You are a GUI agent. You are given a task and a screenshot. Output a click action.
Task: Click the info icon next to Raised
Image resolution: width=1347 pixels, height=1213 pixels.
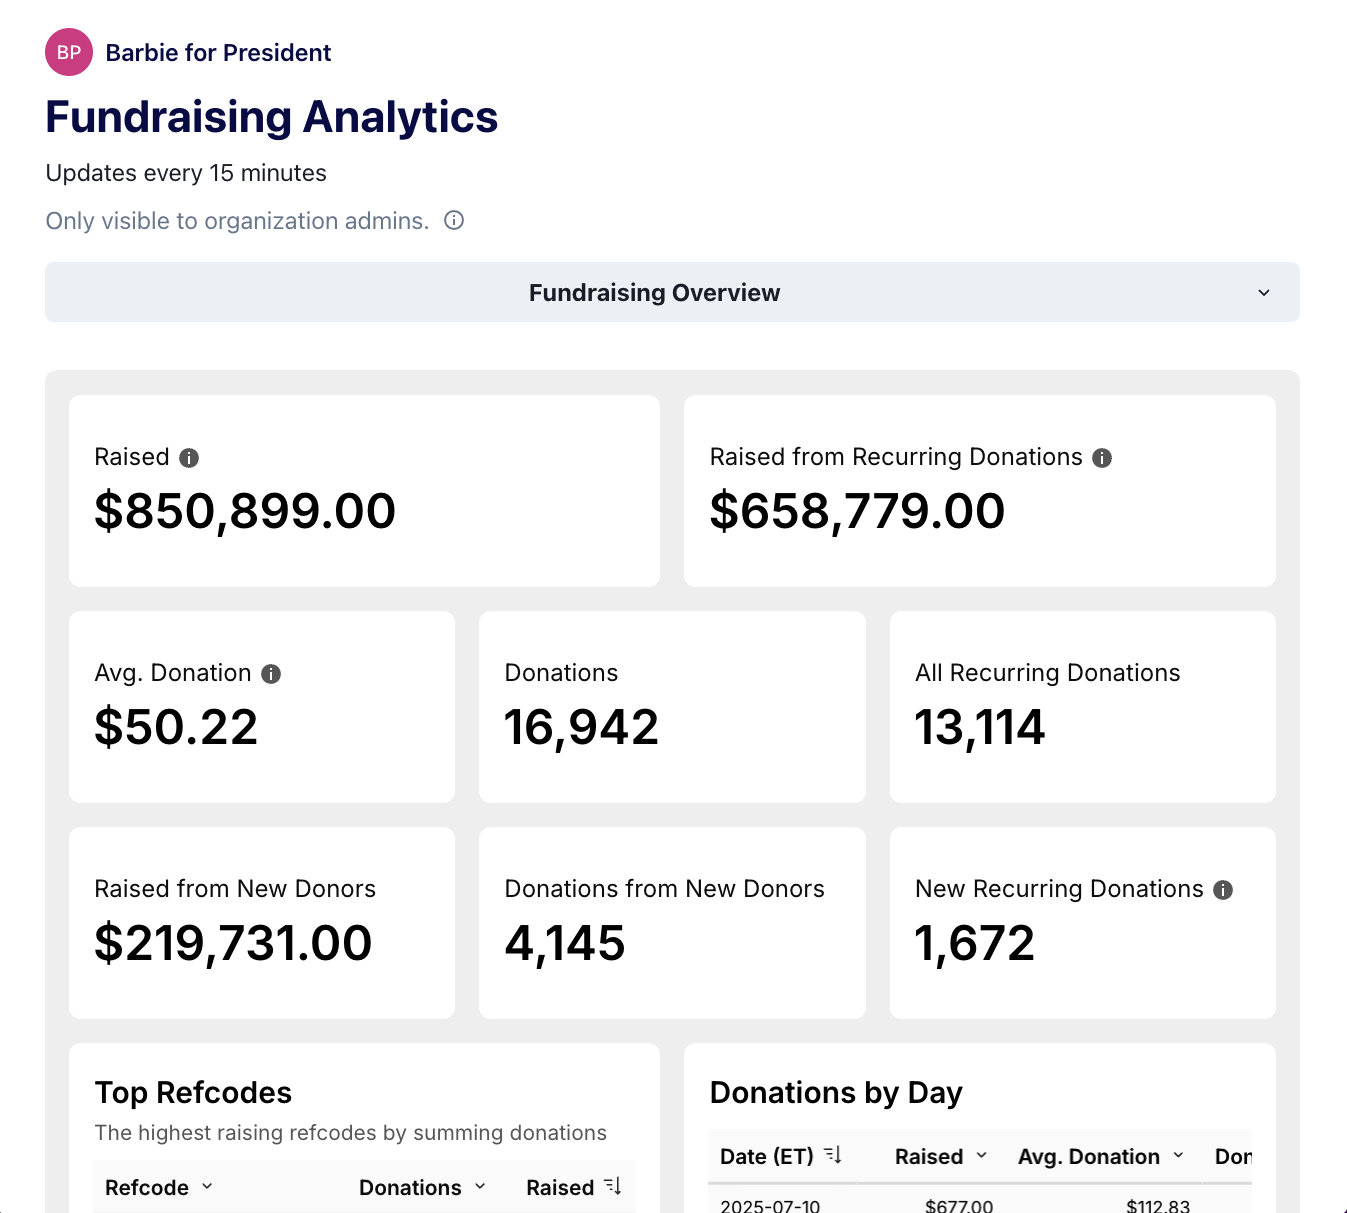(190, 457)
